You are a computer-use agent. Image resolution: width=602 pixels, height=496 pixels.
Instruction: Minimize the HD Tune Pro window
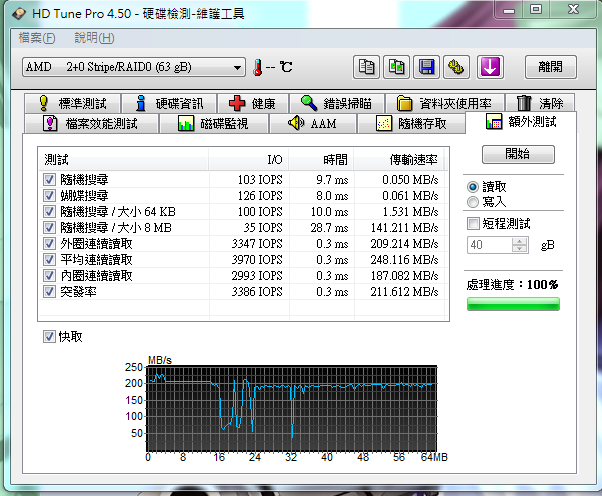point(509,10)
